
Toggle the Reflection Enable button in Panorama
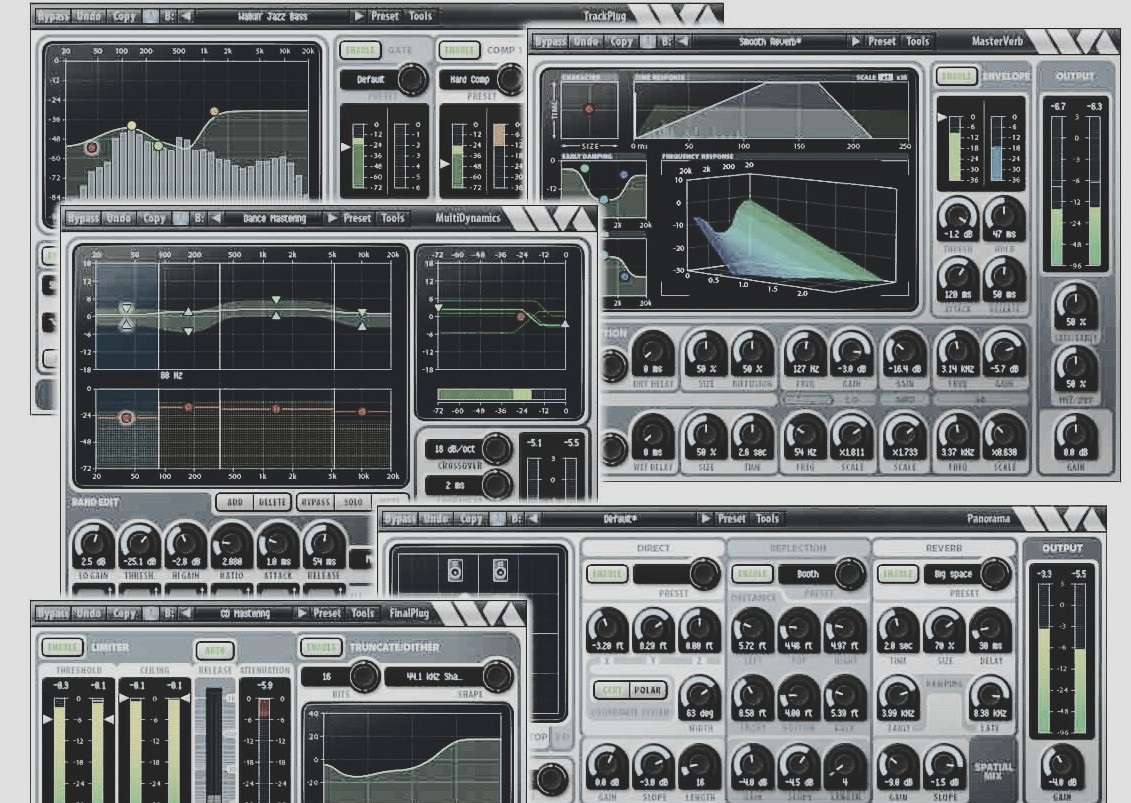(x=752, y=574)
